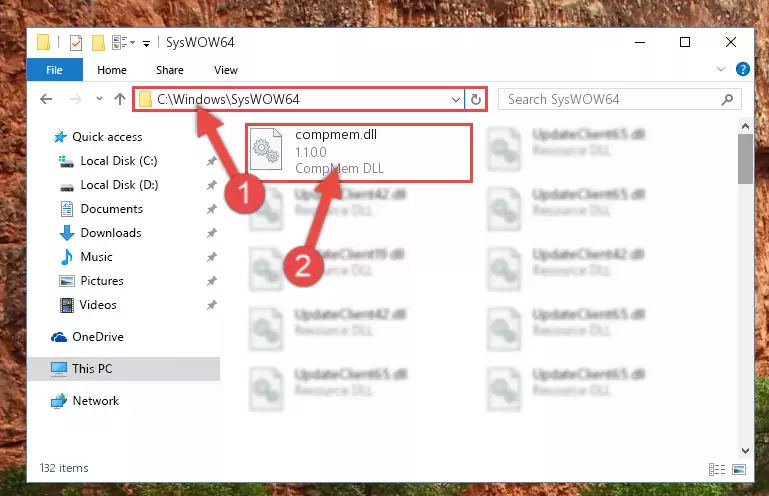Click the scroll up arrow of file list
The image size is (769, 496).
(745, 127)
